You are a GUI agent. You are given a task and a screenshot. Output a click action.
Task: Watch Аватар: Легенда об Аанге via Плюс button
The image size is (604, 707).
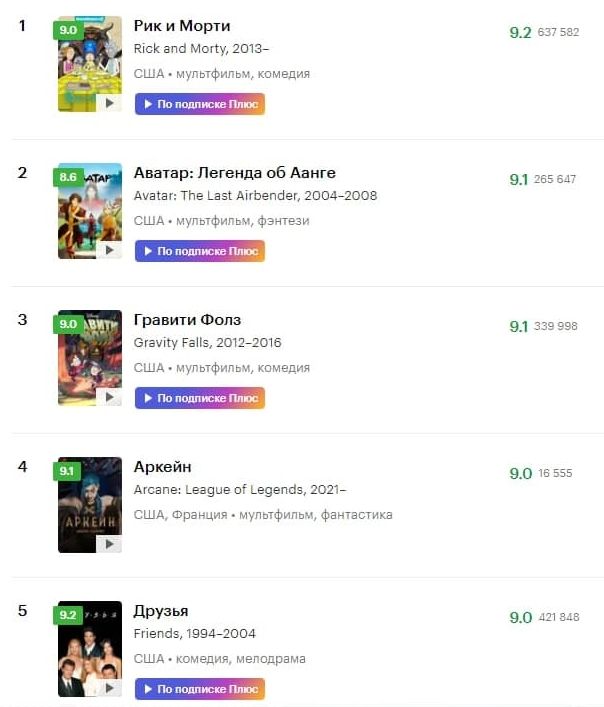point(200,251)
